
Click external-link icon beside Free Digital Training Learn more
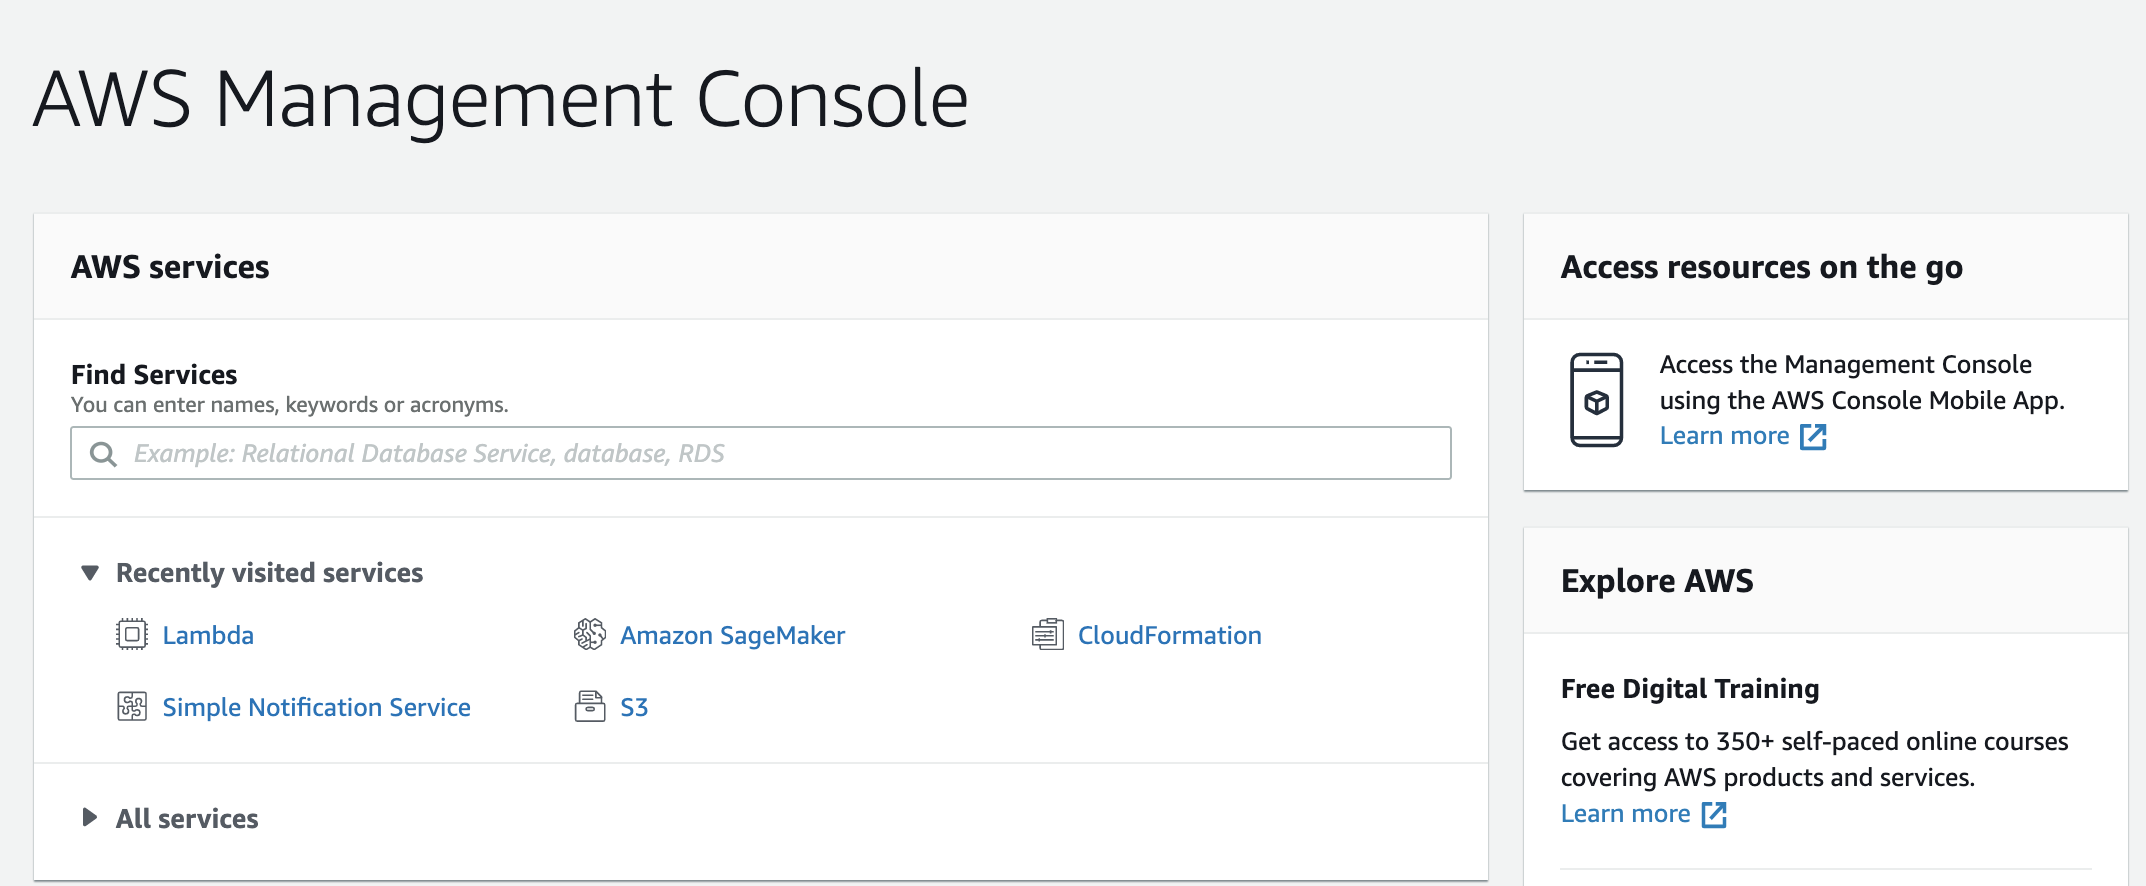pyautogui.click(x=1714, y=815)
